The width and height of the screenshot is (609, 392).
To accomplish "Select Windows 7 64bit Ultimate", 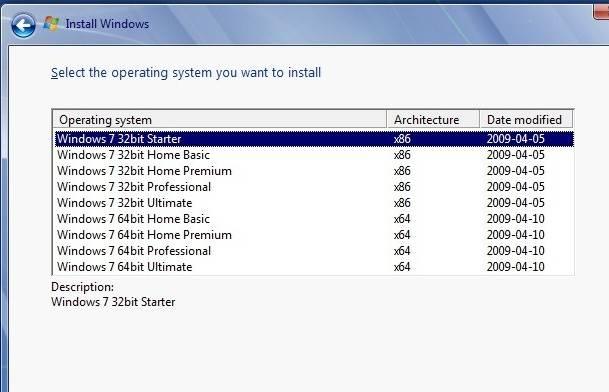I will [x=314, y=267].
